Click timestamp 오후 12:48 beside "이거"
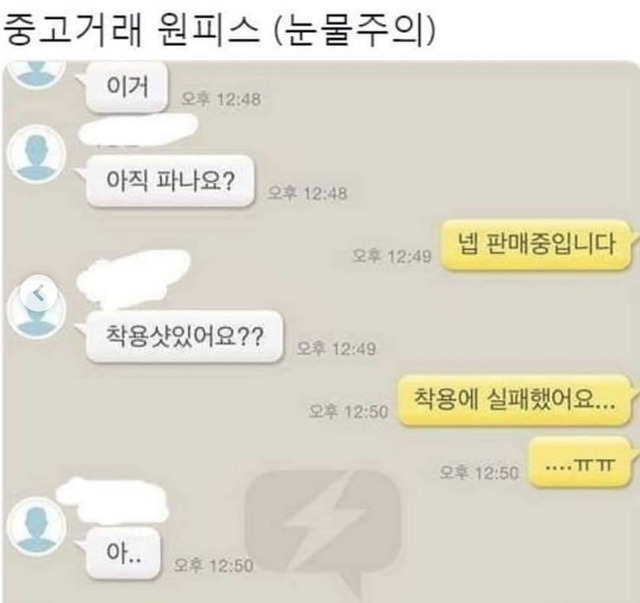 point(220,99)
